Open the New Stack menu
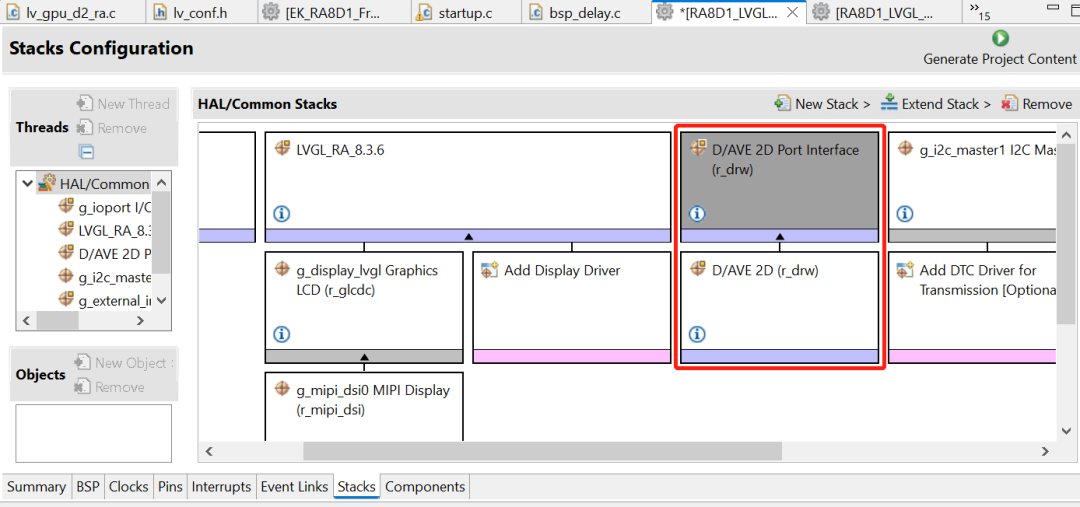Viewport: 1080px width, 507px height. [x=822, y=104]
